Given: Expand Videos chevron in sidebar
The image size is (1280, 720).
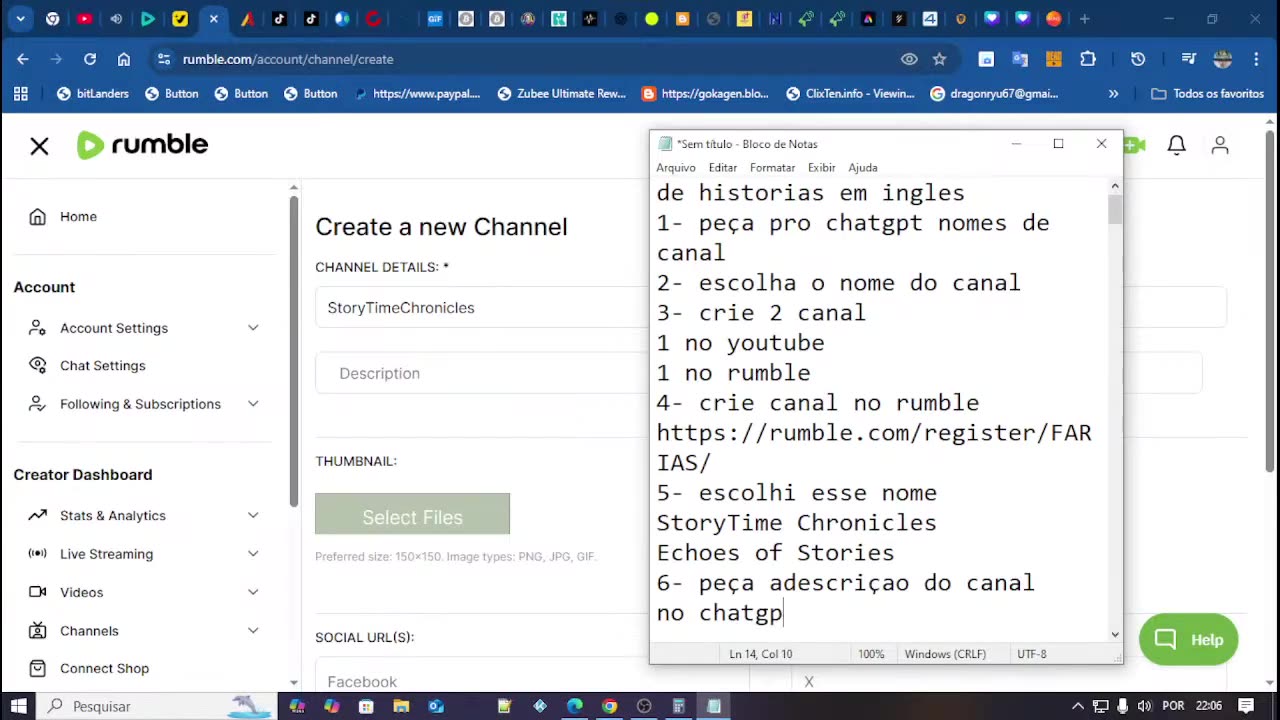Looking at the screenshot, I should tap(253, 592).
